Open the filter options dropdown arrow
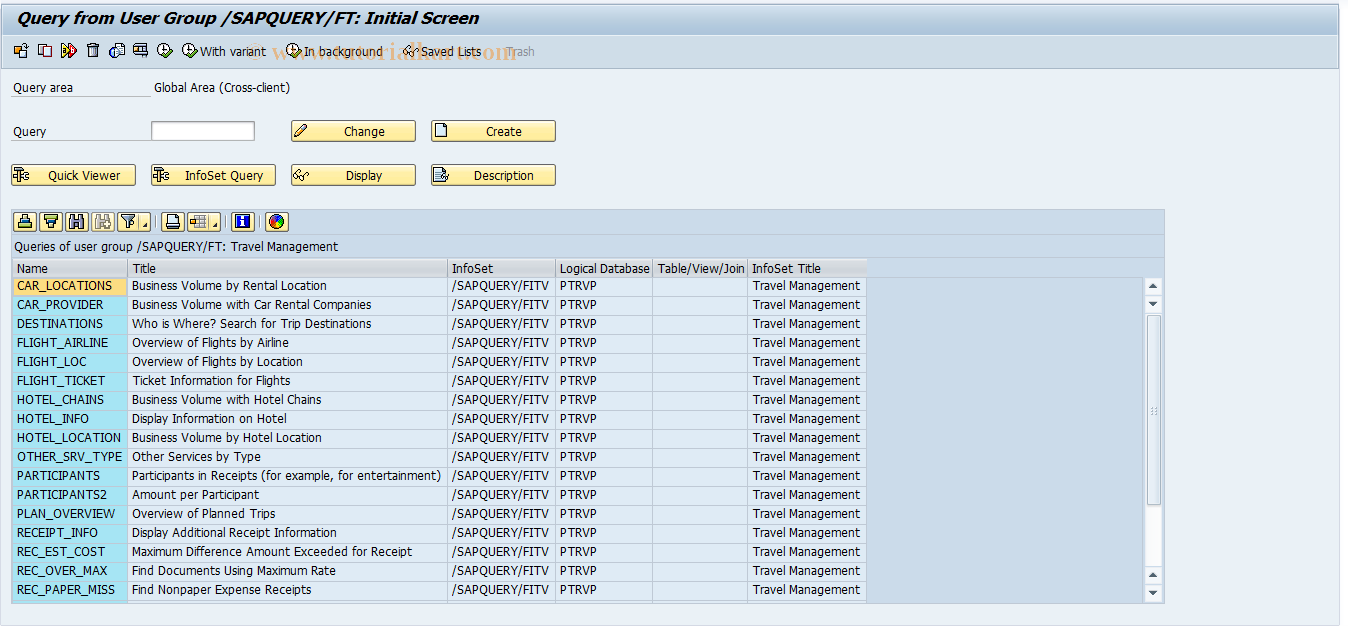This screenshot has height=626, width=1348. coord(146,222)
